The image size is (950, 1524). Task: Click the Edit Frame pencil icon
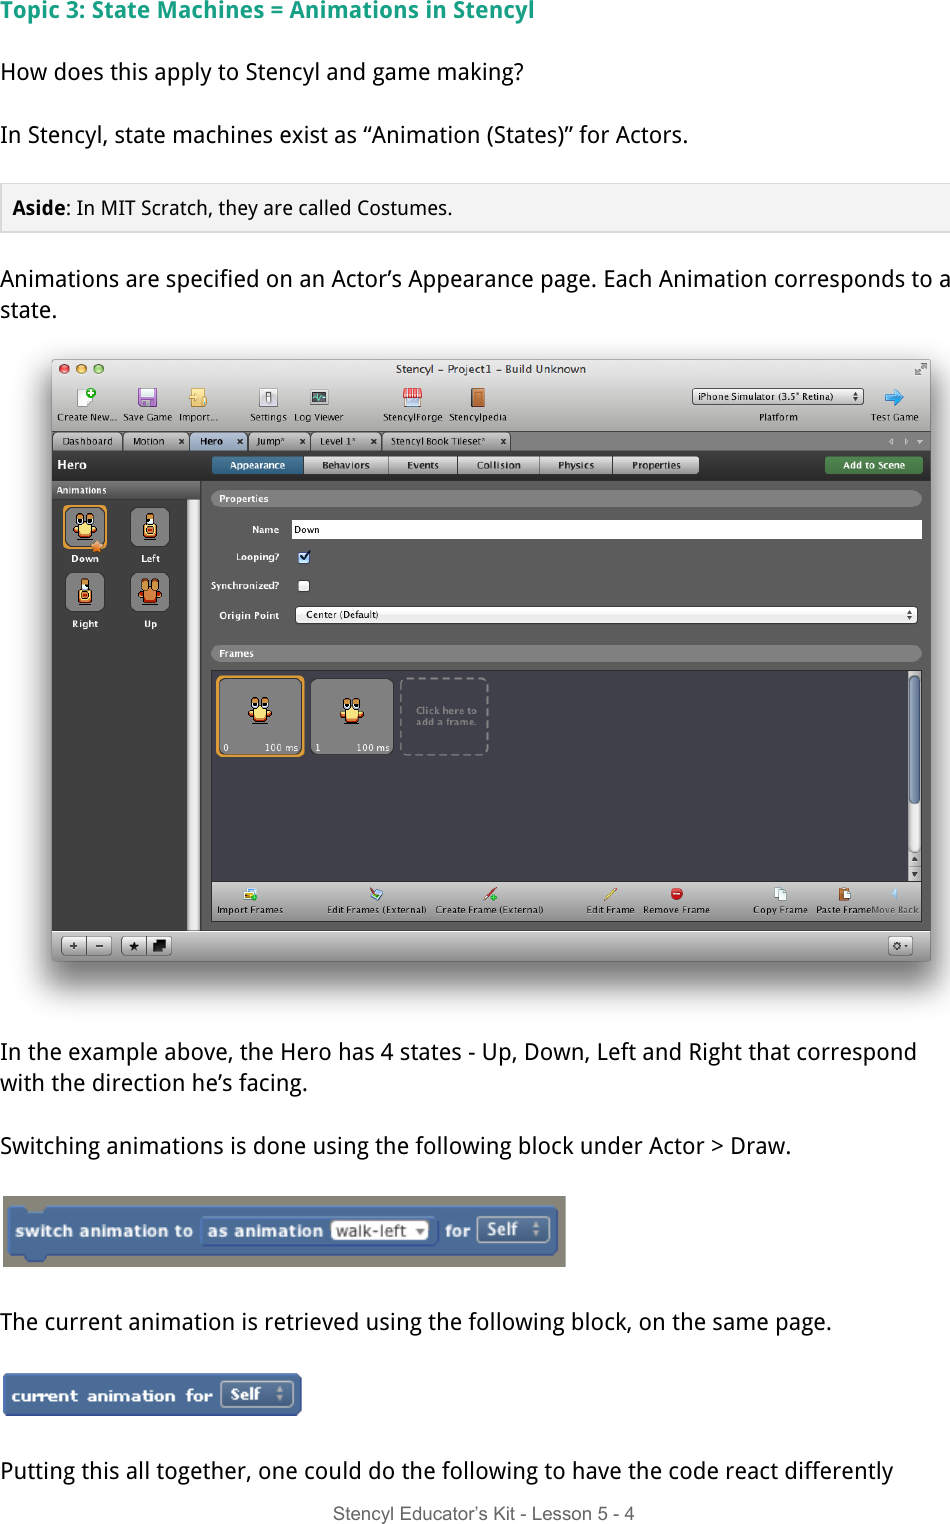pos(610,894)
